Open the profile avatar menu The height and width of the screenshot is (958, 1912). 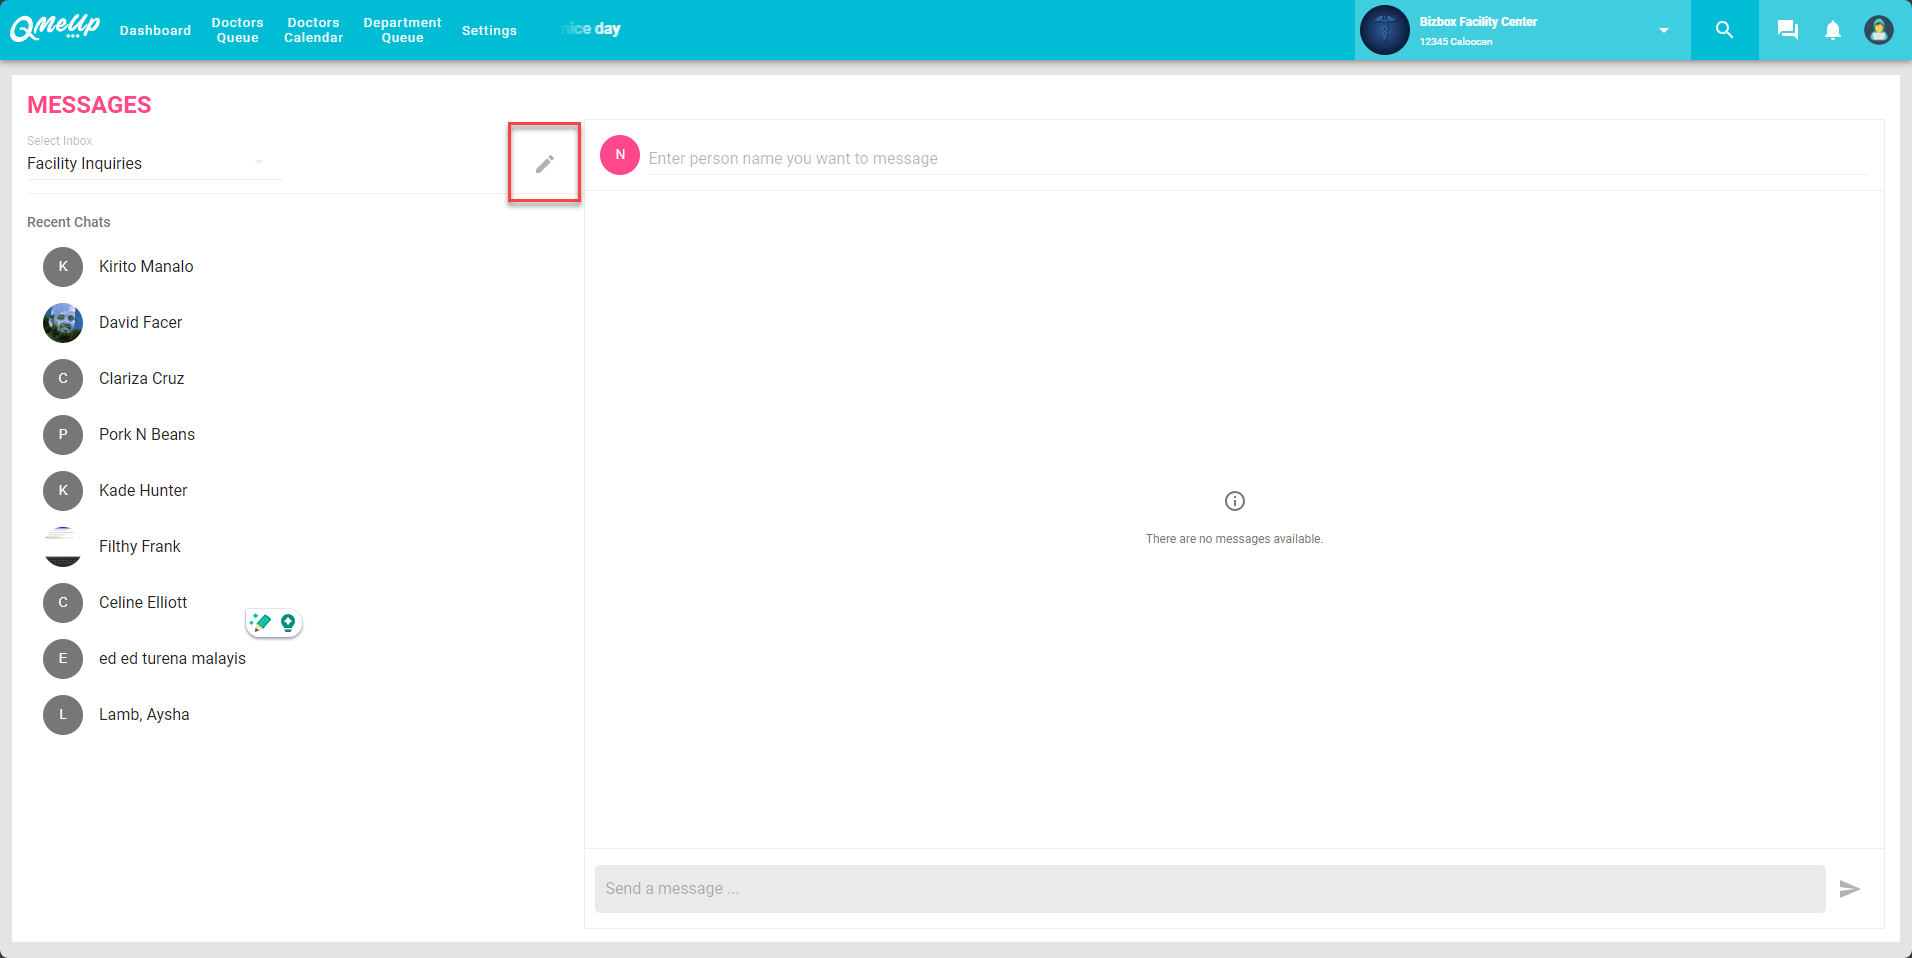coord(1878,30)
